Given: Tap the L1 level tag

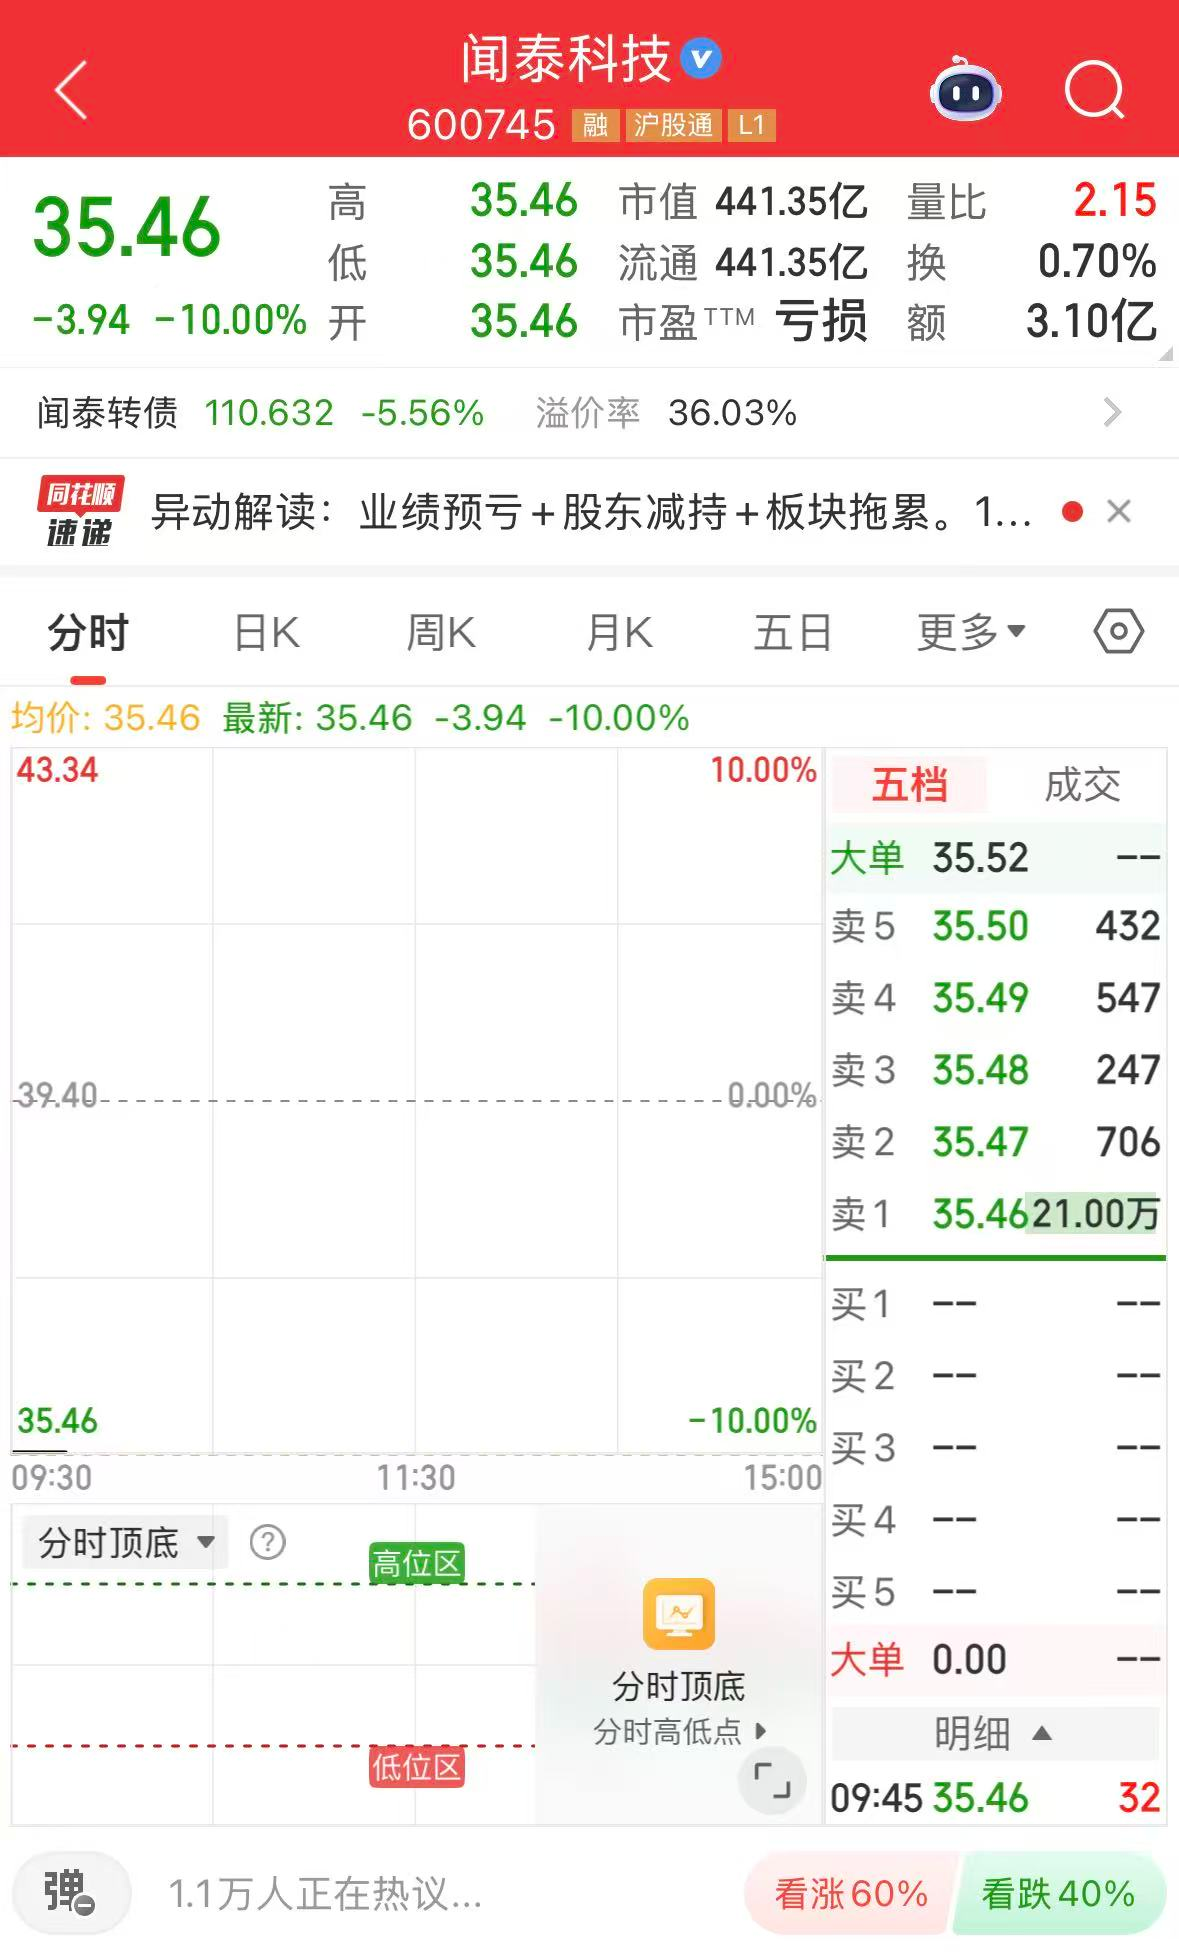Looking at the screenshot, I should (751, 125).
